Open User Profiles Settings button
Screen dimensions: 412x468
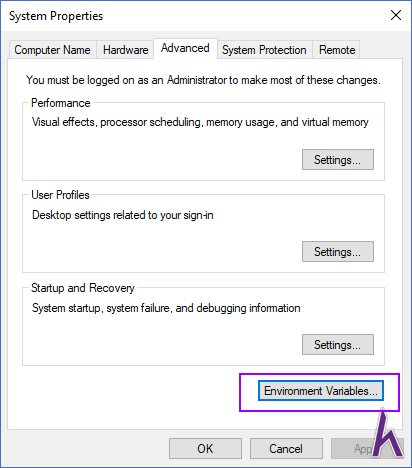pos(338,252)
